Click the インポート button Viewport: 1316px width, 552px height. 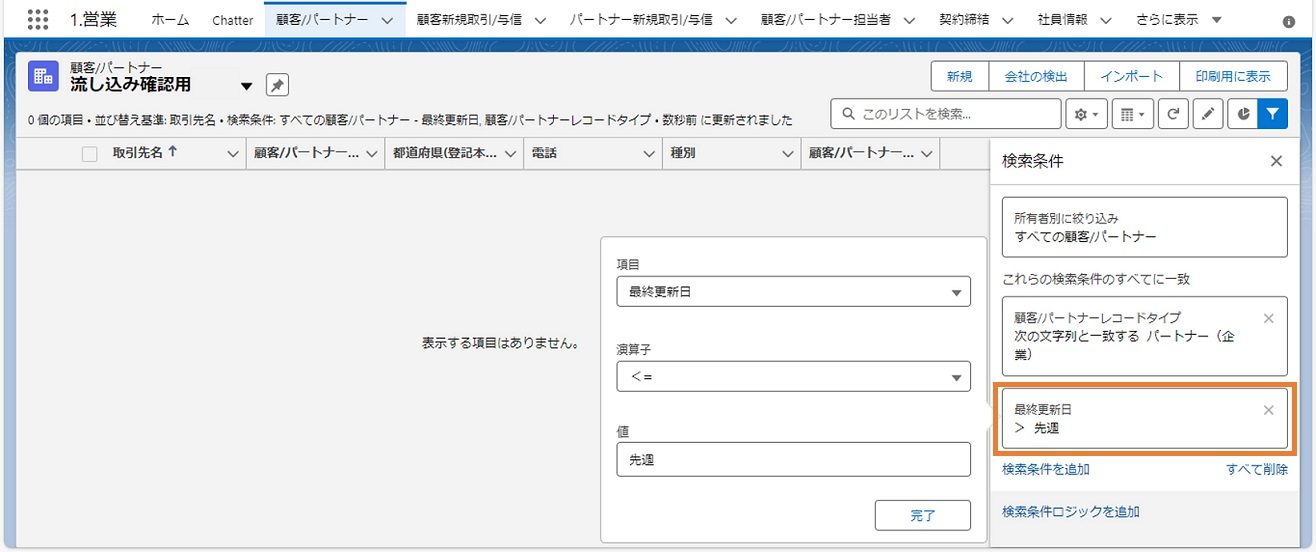[x=1131, y=76]
